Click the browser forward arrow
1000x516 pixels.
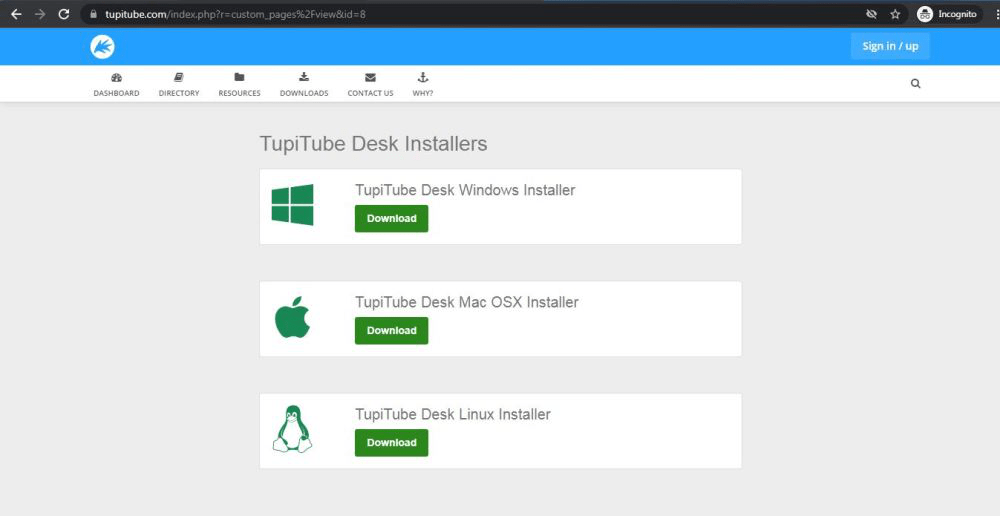point(40,14)
